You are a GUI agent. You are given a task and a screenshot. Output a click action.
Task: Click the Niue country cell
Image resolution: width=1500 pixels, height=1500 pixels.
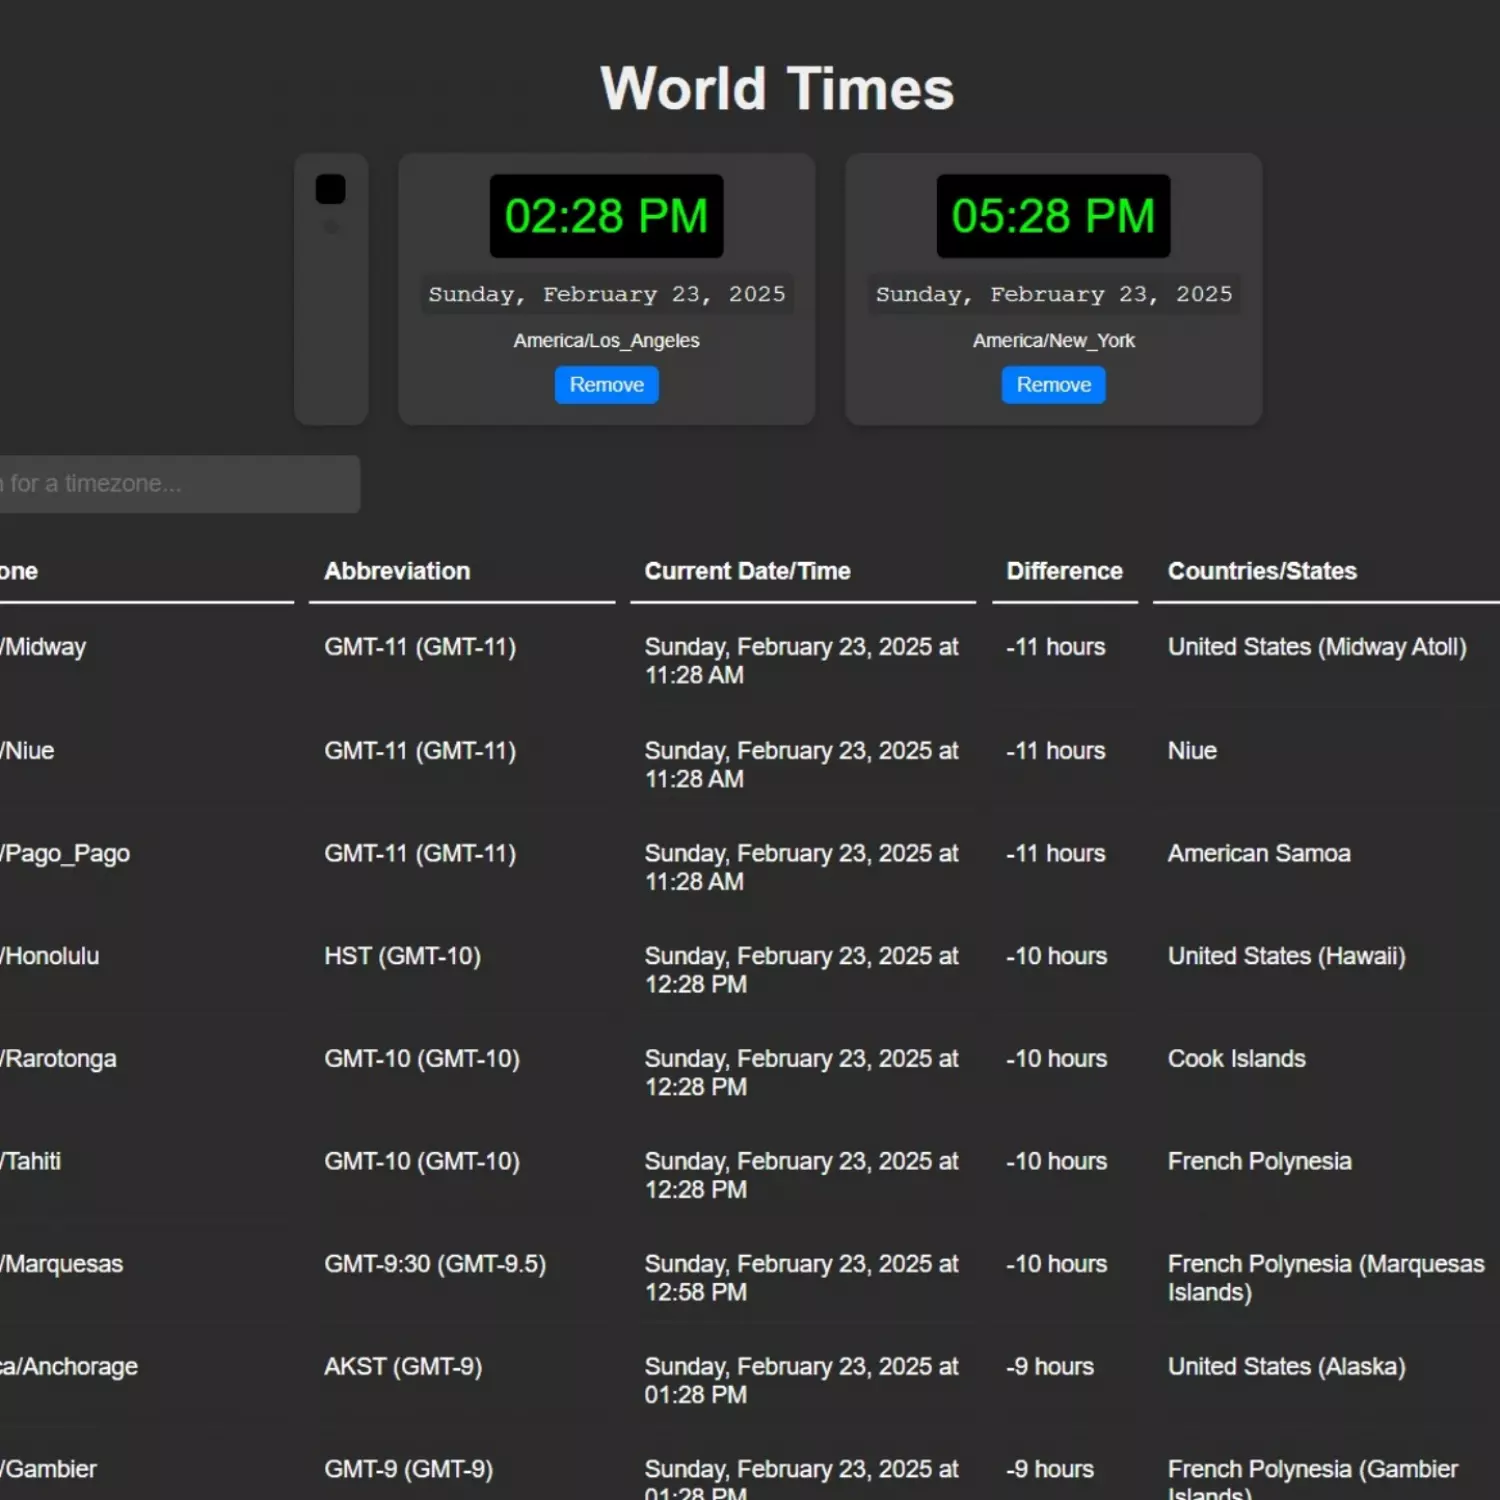pyautogui.click(x=1192, y=751)
